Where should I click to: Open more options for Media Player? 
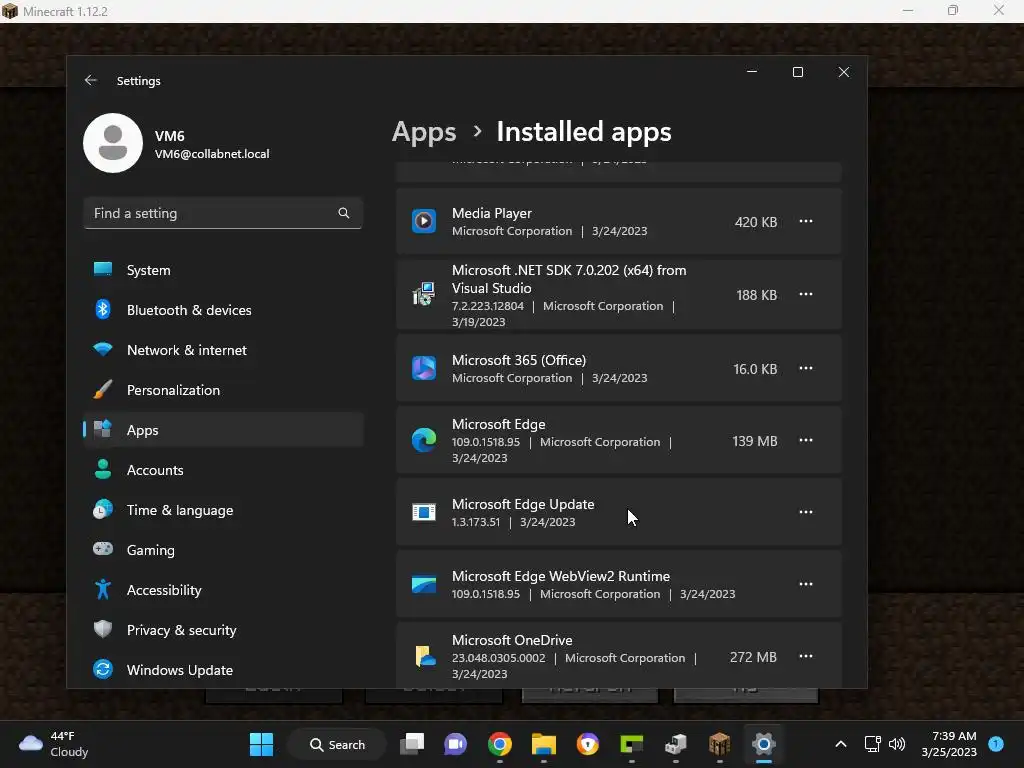[806, 221]
